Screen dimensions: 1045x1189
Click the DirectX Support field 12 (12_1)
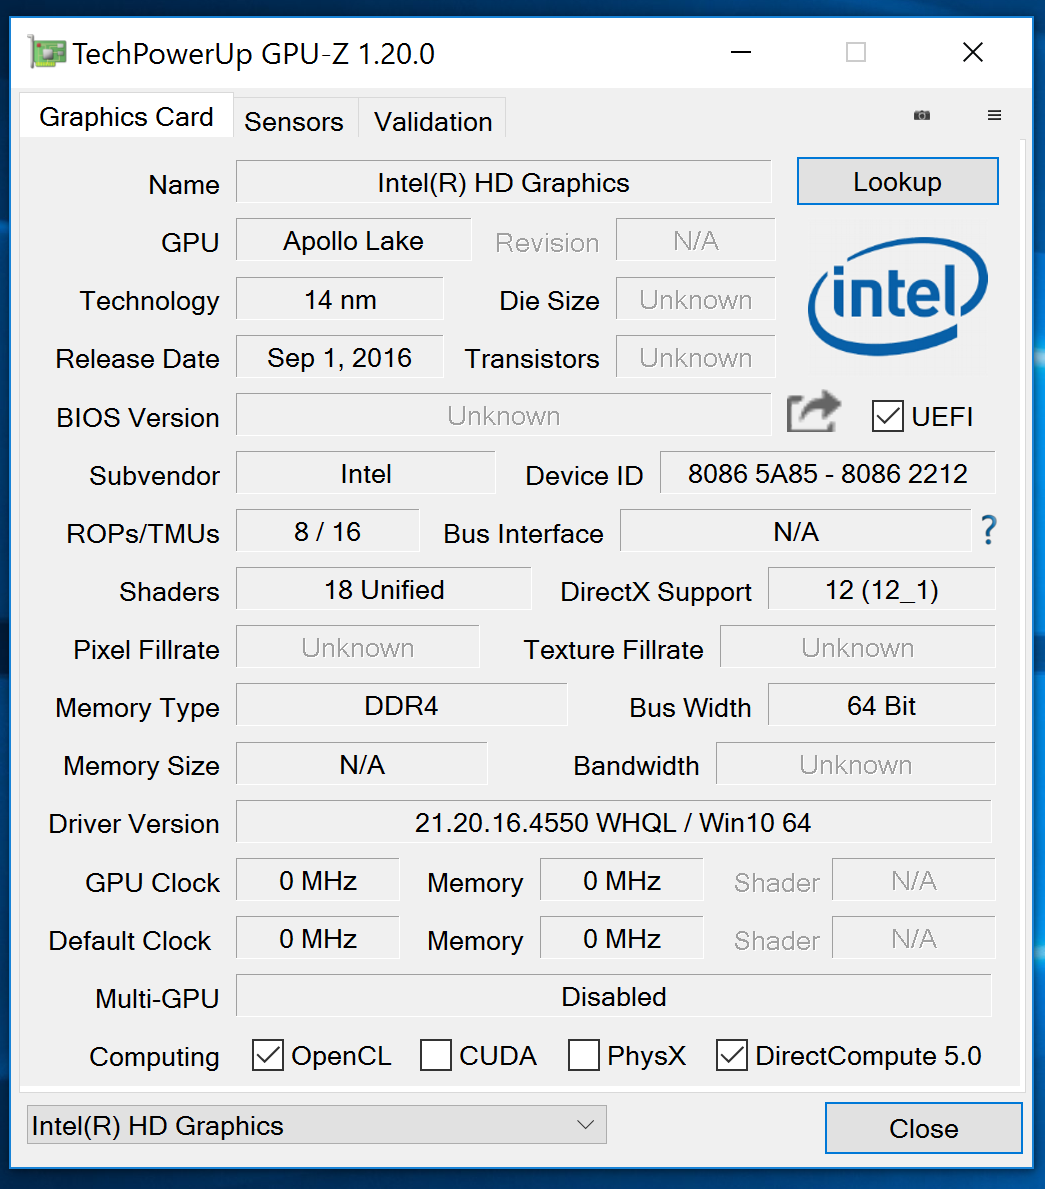click(x=882, y=589)
